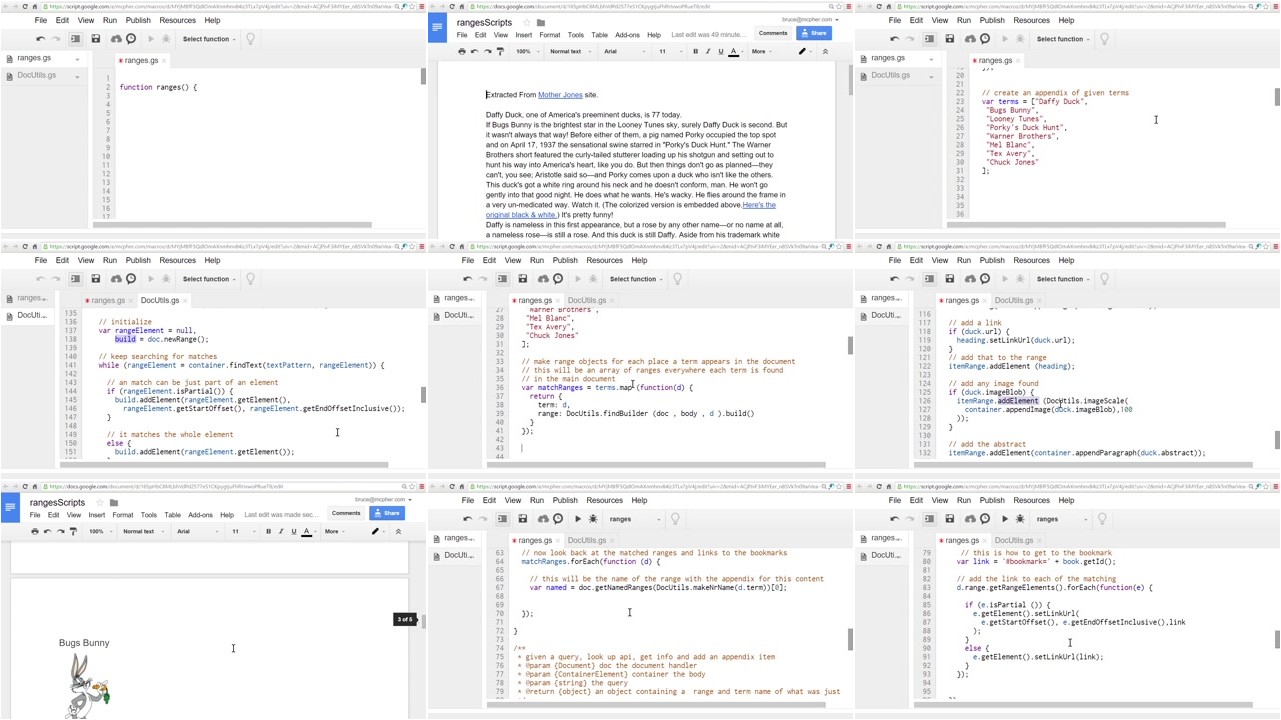This screenshot has height=720, width=1281.
Task: Expand ranges.gs file arrow in function ranges() editor
Action: pos(76,60)
